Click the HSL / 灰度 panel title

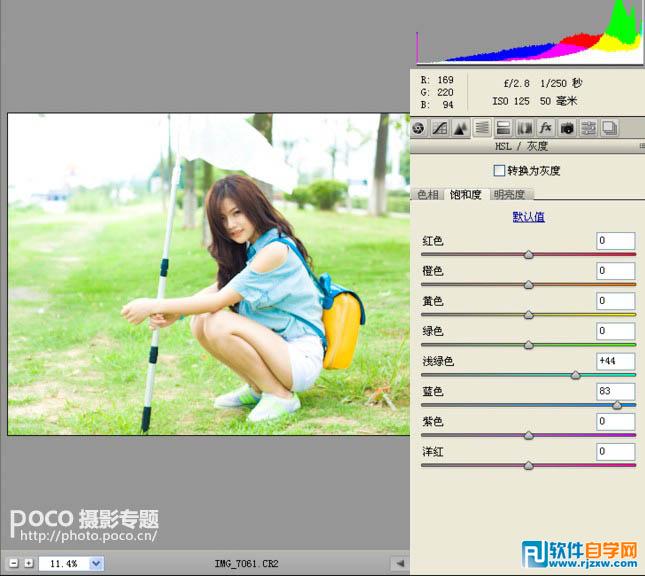[521, 146]
